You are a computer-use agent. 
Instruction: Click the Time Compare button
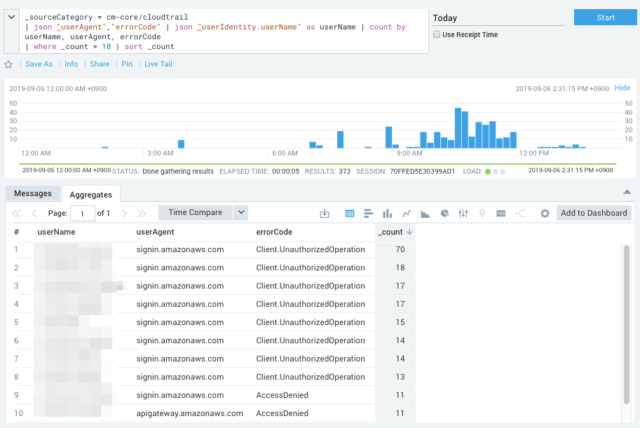tap(196, 213)
